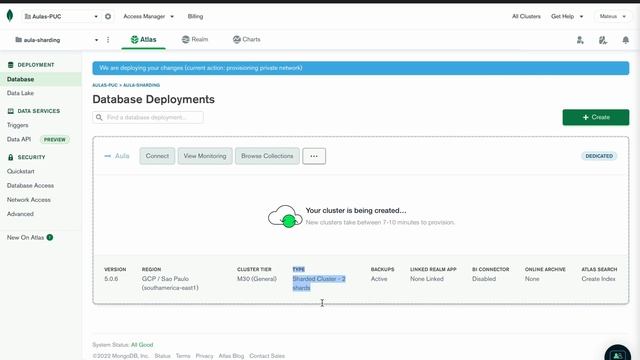Click the invite user icon
640x360 pixels.
tap(580, 40)
